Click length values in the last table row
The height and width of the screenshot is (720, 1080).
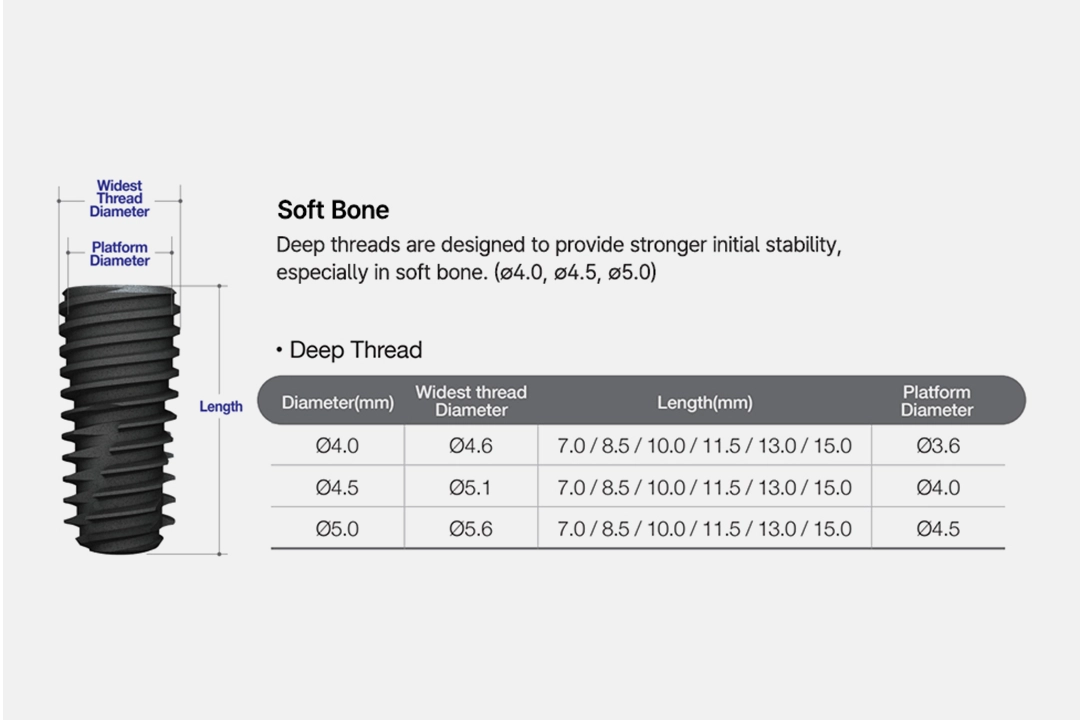[704, 529]
